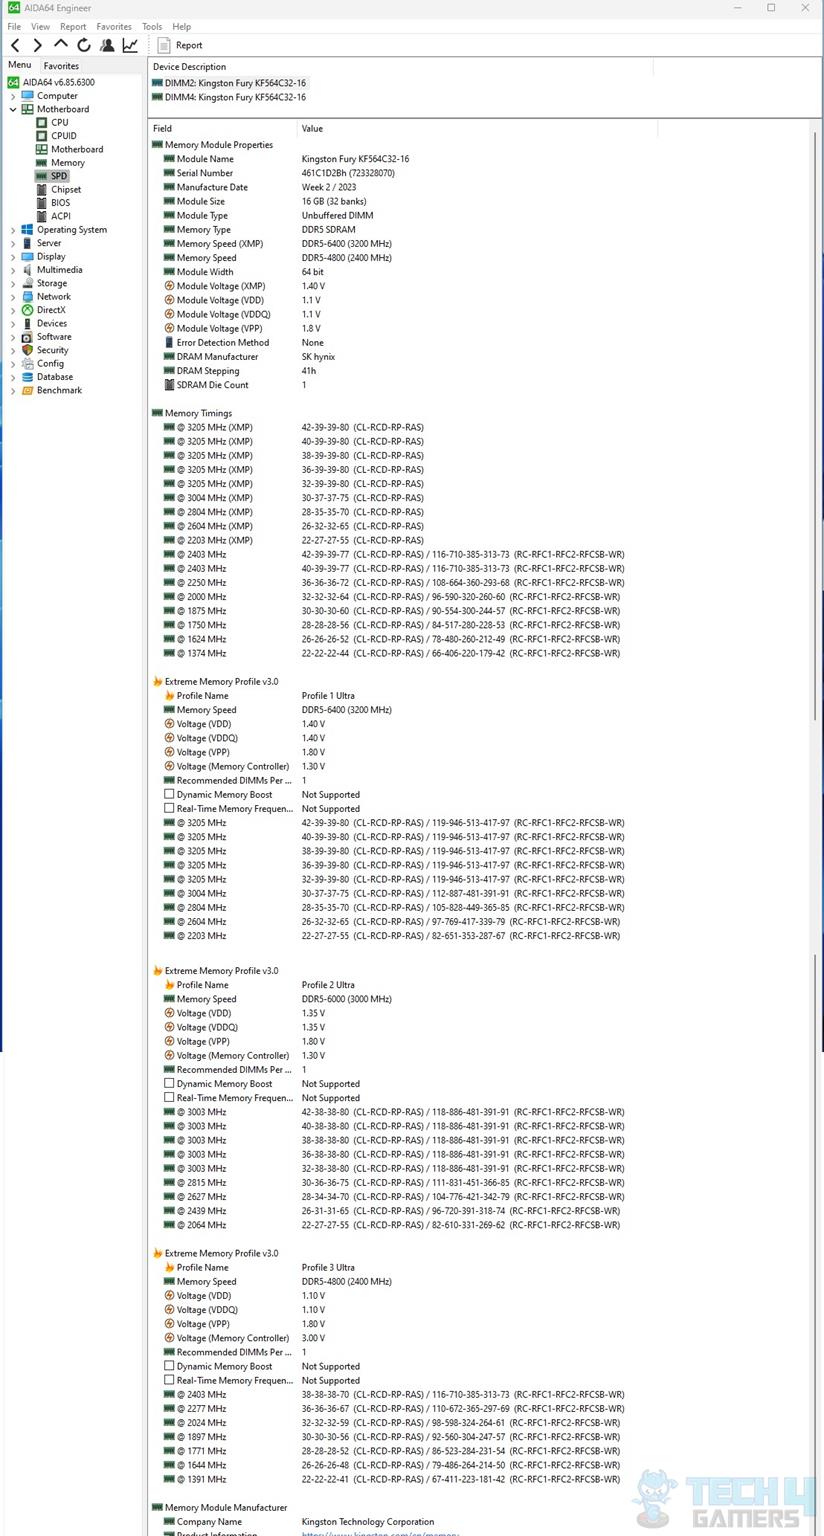
Task: Expand the Storage tree node
Action: [13, 283]
